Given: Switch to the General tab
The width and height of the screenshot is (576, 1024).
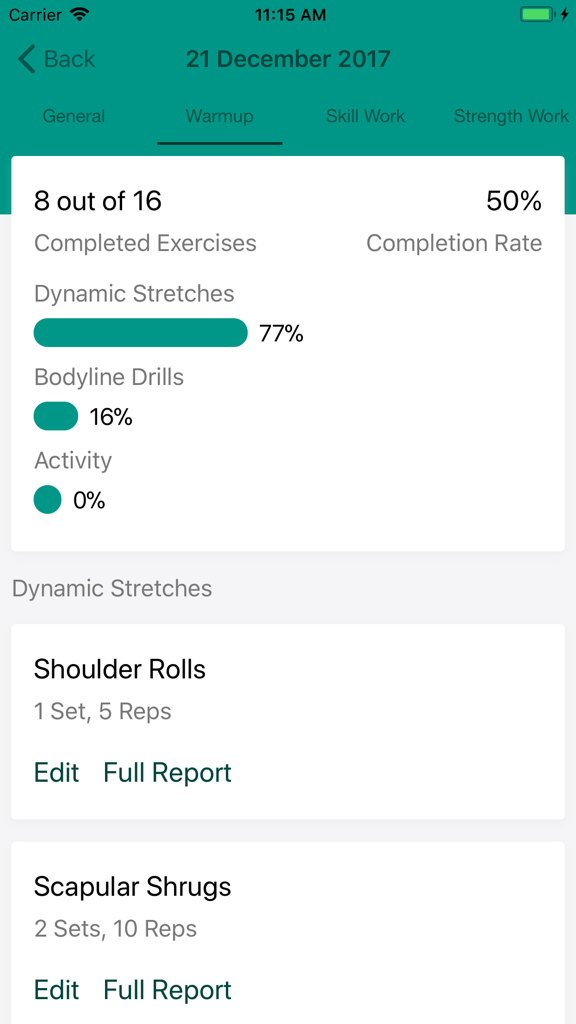Looking at the screenshot, I should pyautogui.click(x=73, y=116).
